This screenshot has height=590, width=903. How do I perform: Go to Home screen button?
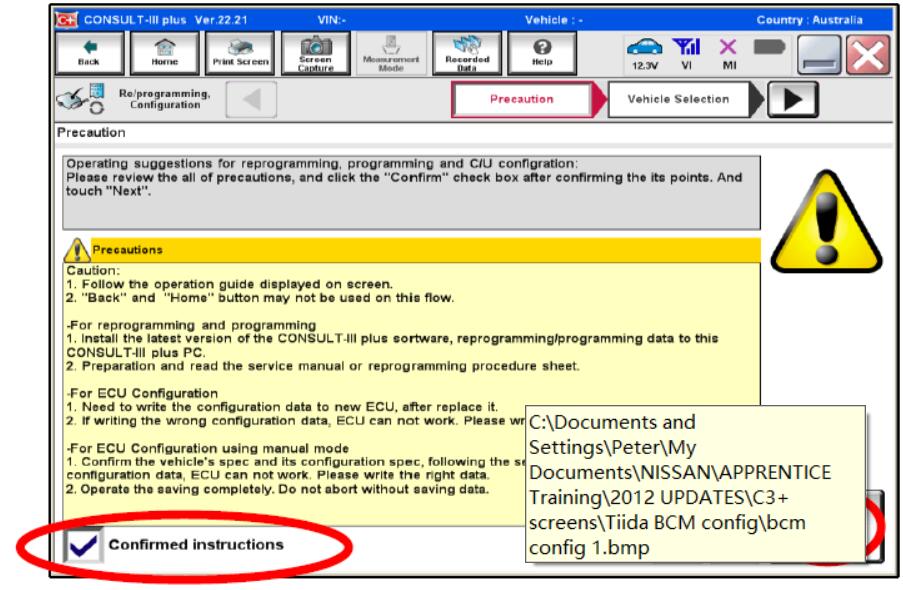click(165, 53)
